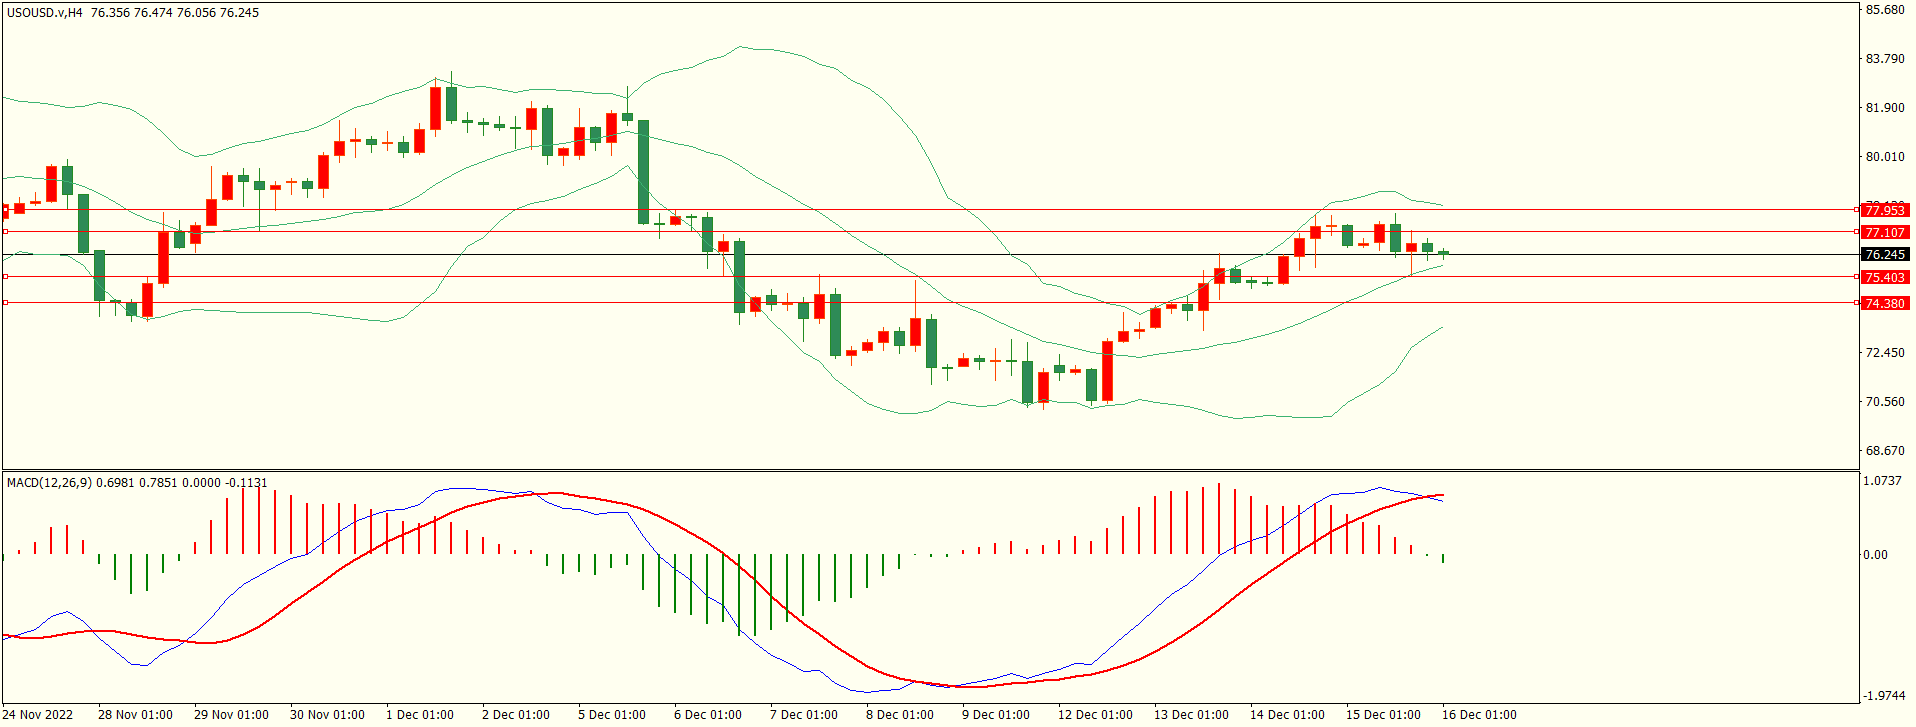Click the 80.010 price axis label
Viewport: 1916px width, 727px height.
(1885, 157)
